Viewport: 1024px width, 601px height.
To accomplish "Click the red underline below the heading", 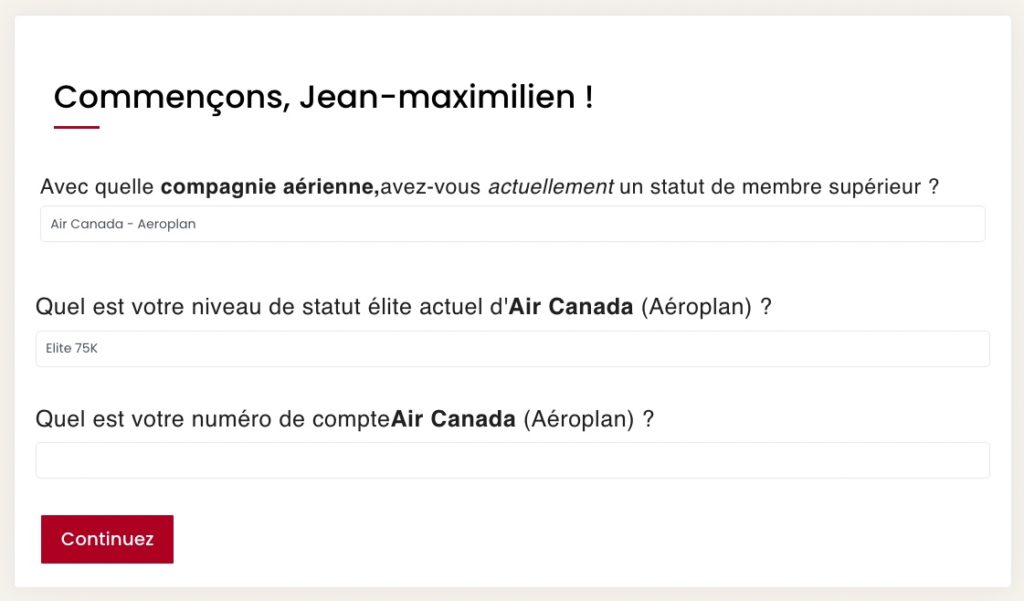I will (x=77, y=127).
